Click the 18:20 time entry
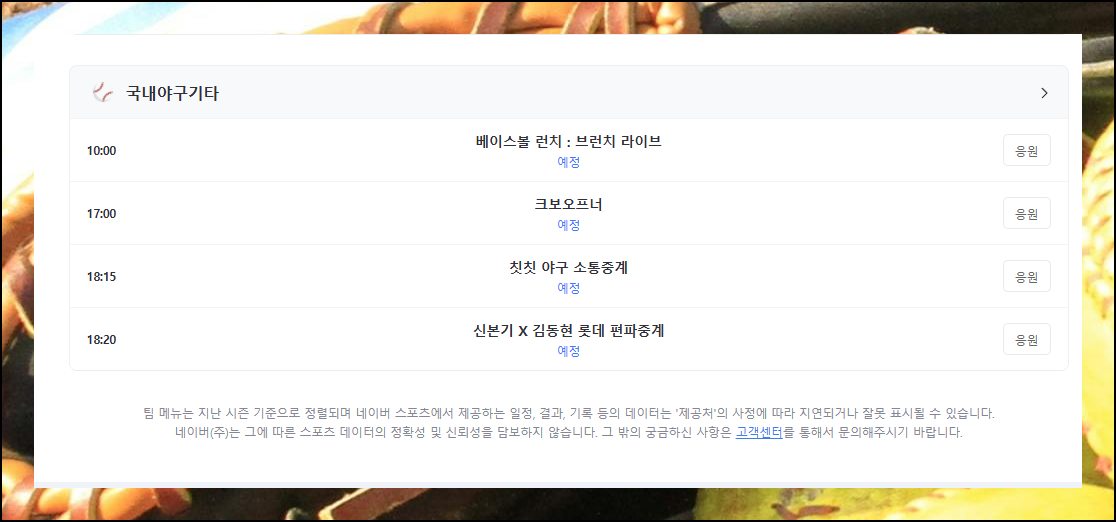Image resolution: width=1116 pixels, height=522 pixels. [x=101, y=340]
